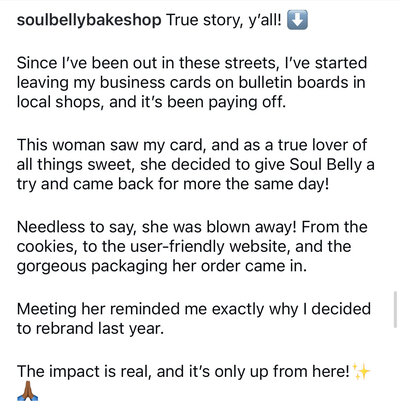Image resolution: width=400 pixels, height=409 pixels.
Task: Click the line "leaving my business cards on bulletin boards"
Action: coord(191,83)
